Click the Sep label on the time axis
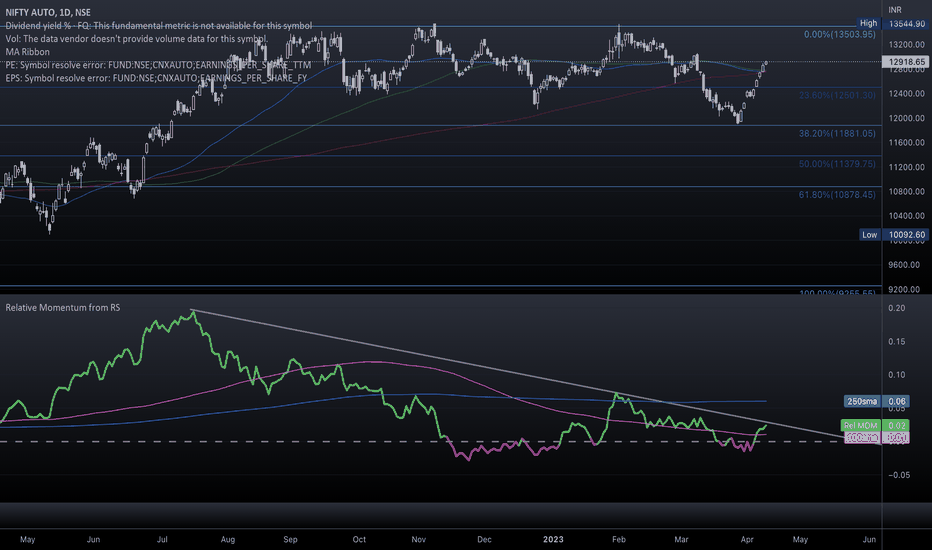 pyautogui.click(x=290, y=539)
